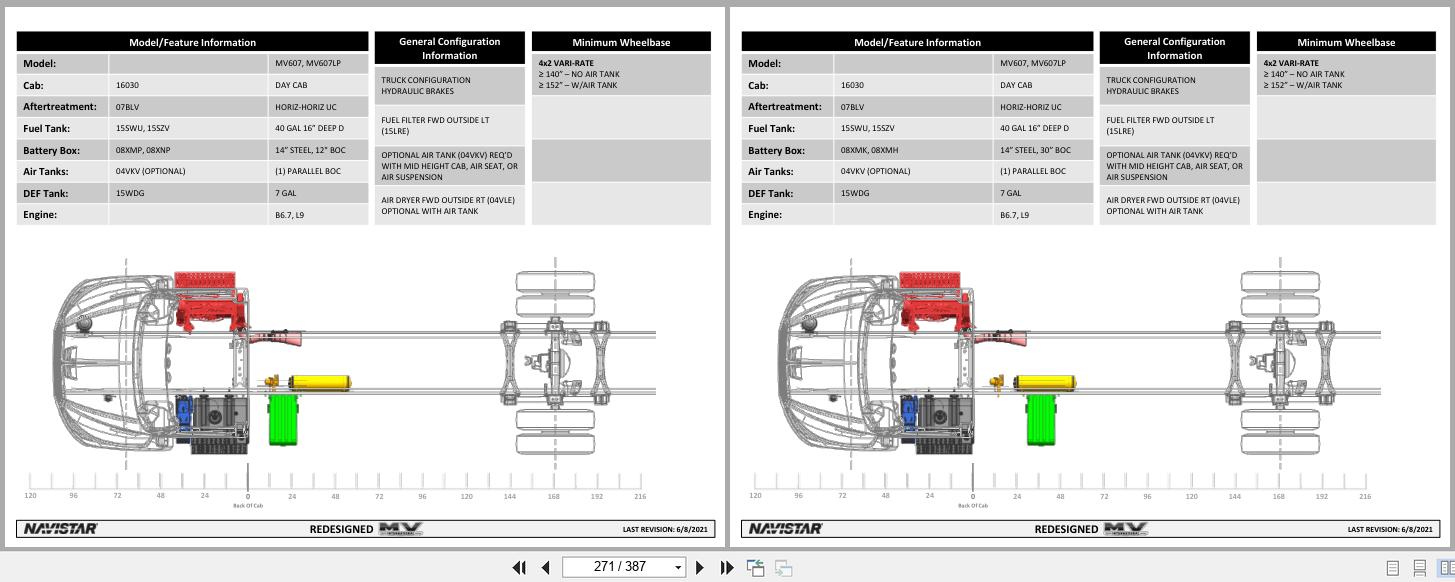Viewport: 1455px width, 582px height.
Task: Click the previous view navigation icon
Action: point(756,568)
